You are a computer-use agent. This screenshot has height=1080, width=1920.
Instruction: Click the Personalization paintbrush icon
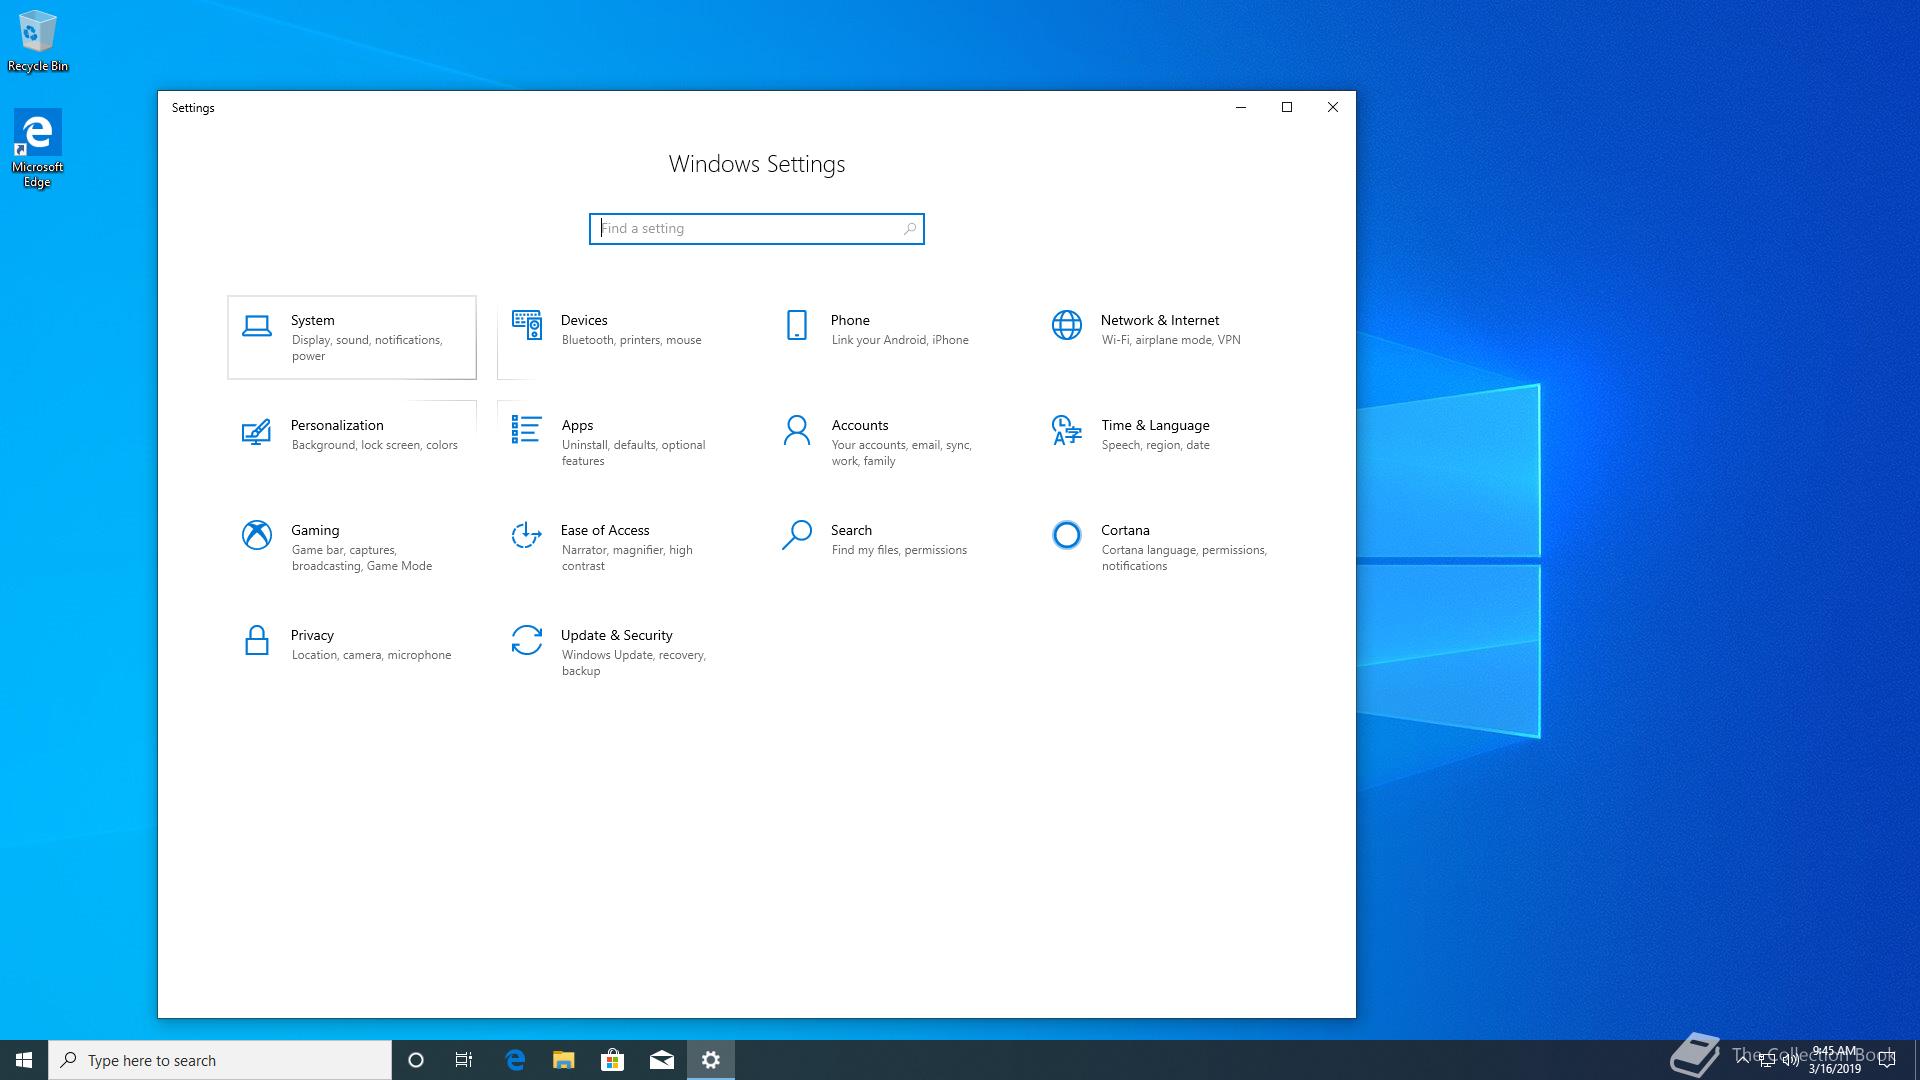tap(257, 431)
